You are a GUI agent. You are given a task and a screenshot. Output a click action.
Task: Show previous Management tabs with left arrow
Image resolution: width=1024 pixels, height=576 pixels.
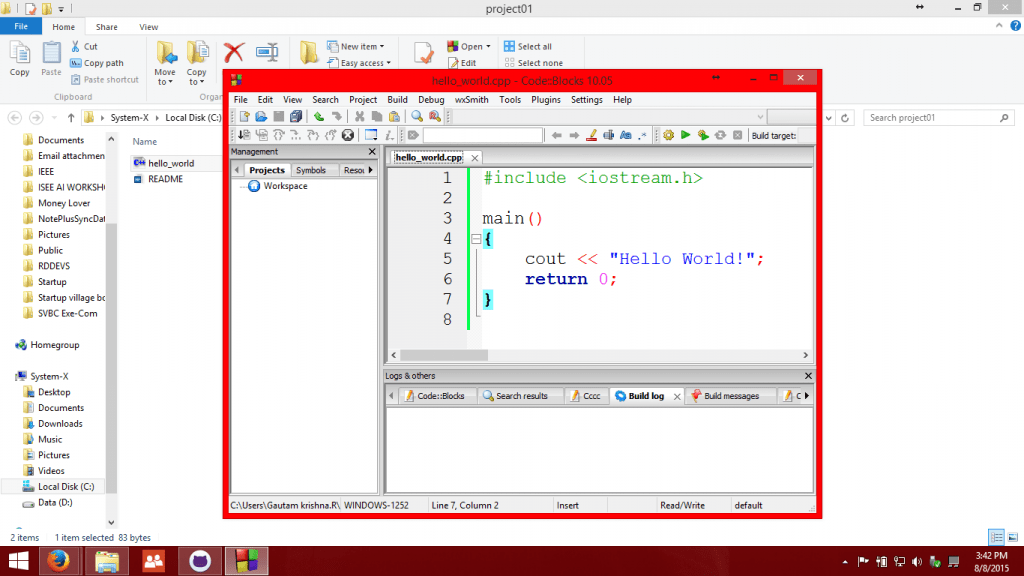pos(237,170)
